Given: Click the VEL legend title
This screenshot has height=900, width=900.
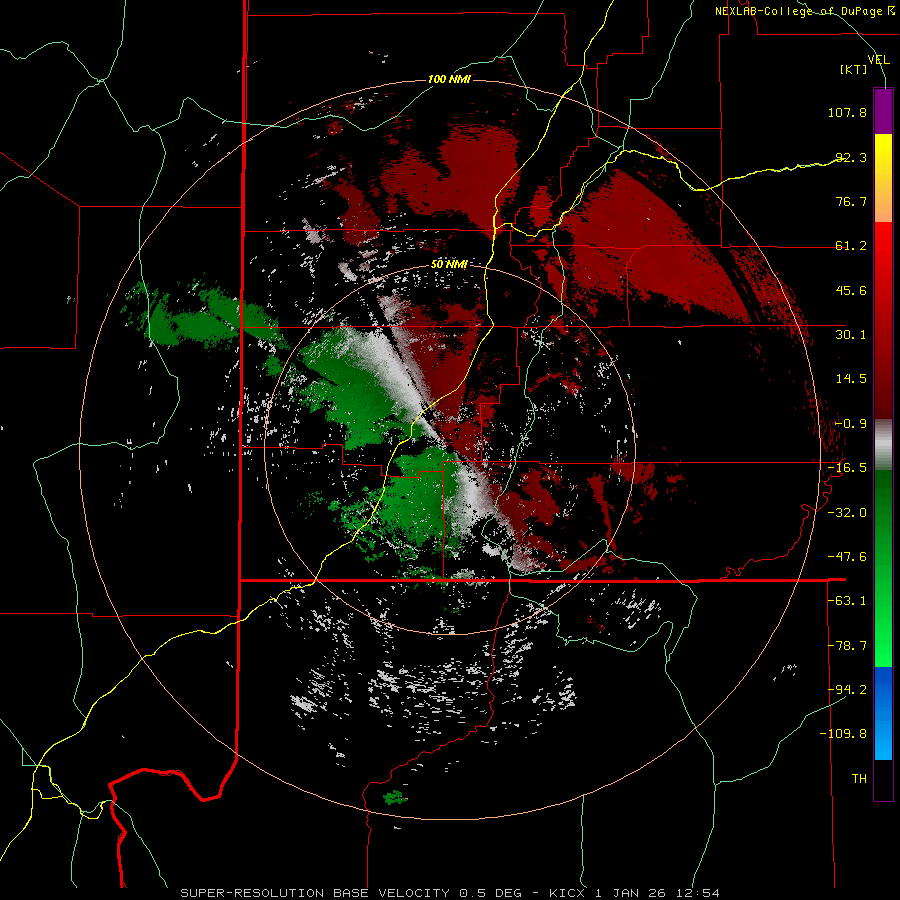Looking at the screenshot, I should pyautogui.click(x=878, y=60).
